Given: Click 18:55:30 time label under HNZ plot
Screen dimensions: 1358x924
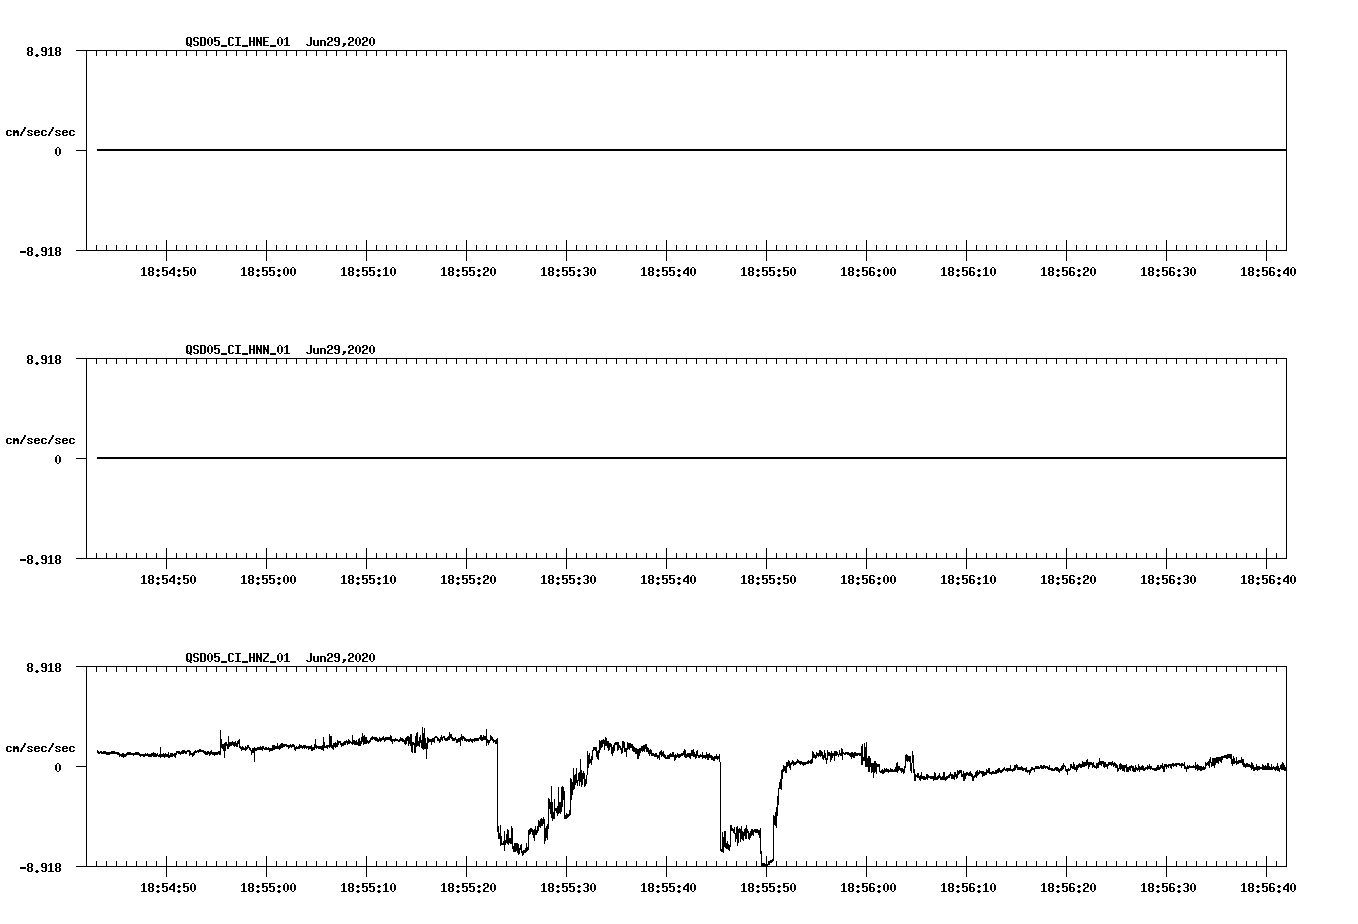Looking at the screenshot, I should pos(568,888).
